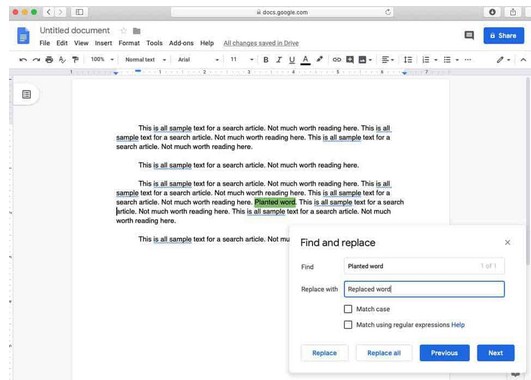
Task: Open Safari share sheet icon
Action: click(513, 12)
